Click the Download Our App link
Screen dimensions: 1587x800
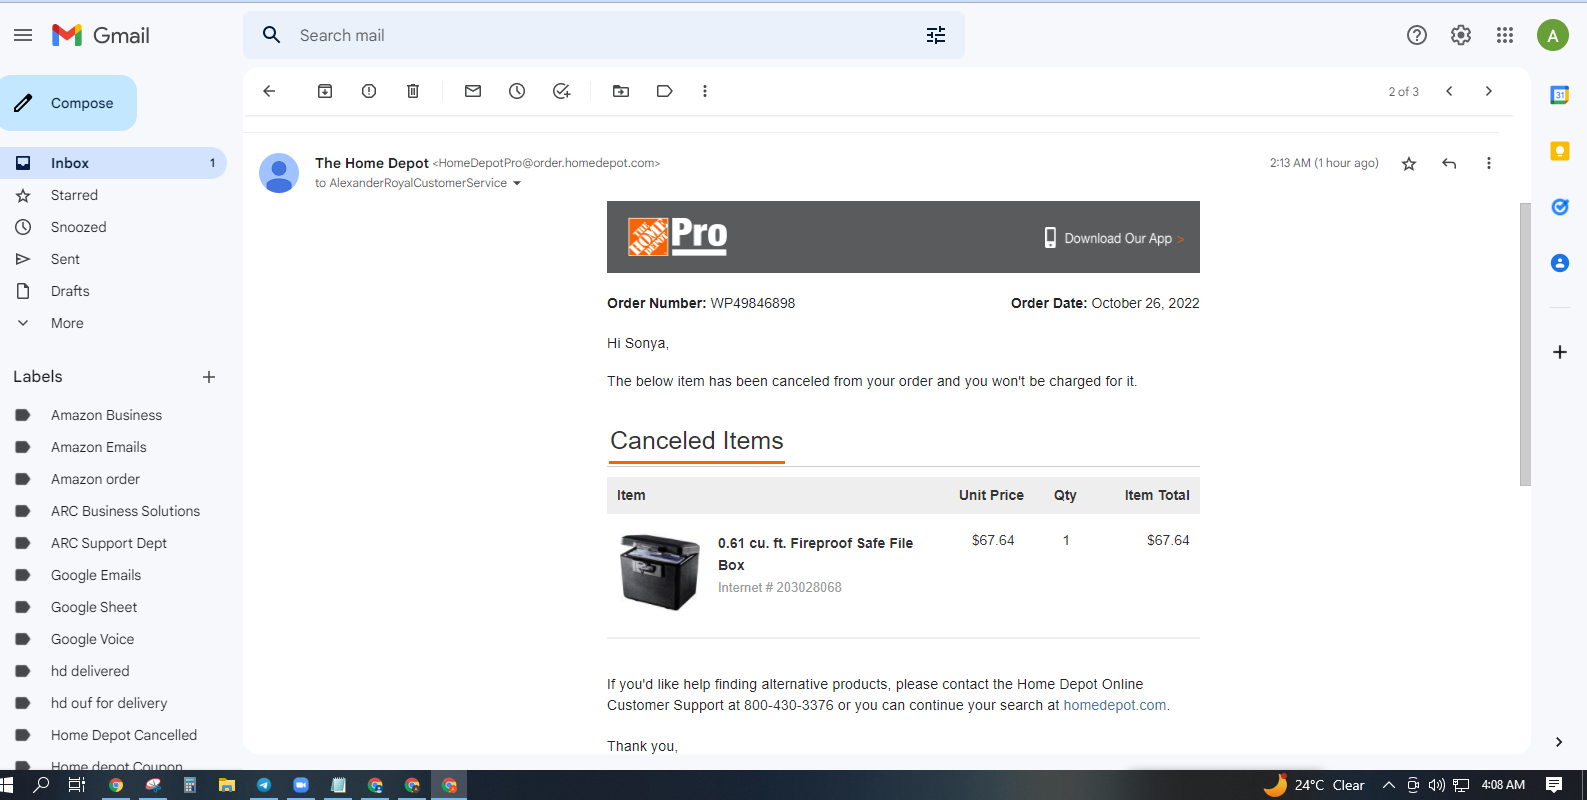(1114, 238)
